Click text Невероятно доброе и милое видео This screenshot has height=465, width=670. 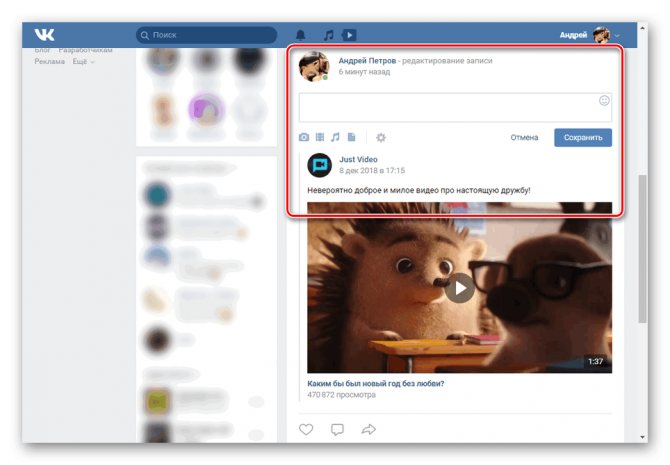tap(418, 190)
